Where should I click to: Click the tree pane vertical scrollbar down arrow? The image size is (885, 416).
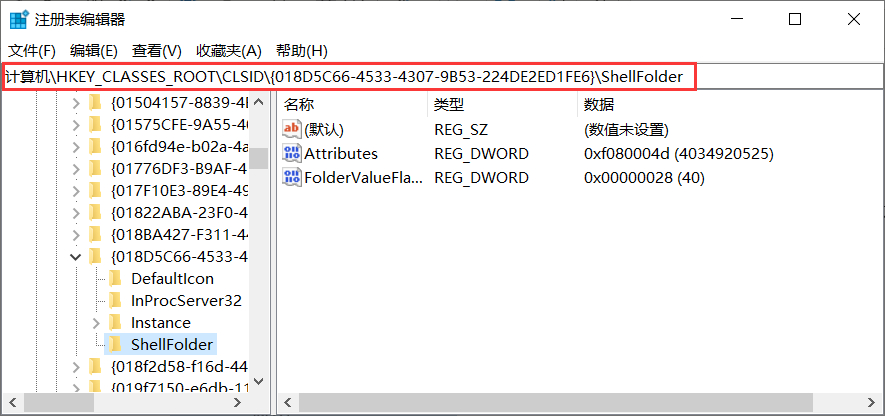click(259, 381)
